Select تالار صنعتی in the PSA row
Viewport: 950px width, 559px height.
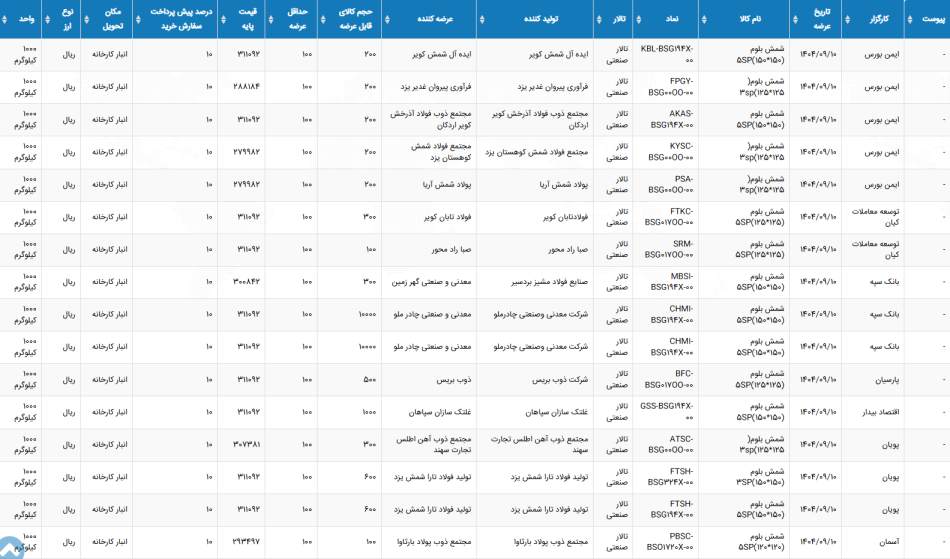(x=617, y=185)
